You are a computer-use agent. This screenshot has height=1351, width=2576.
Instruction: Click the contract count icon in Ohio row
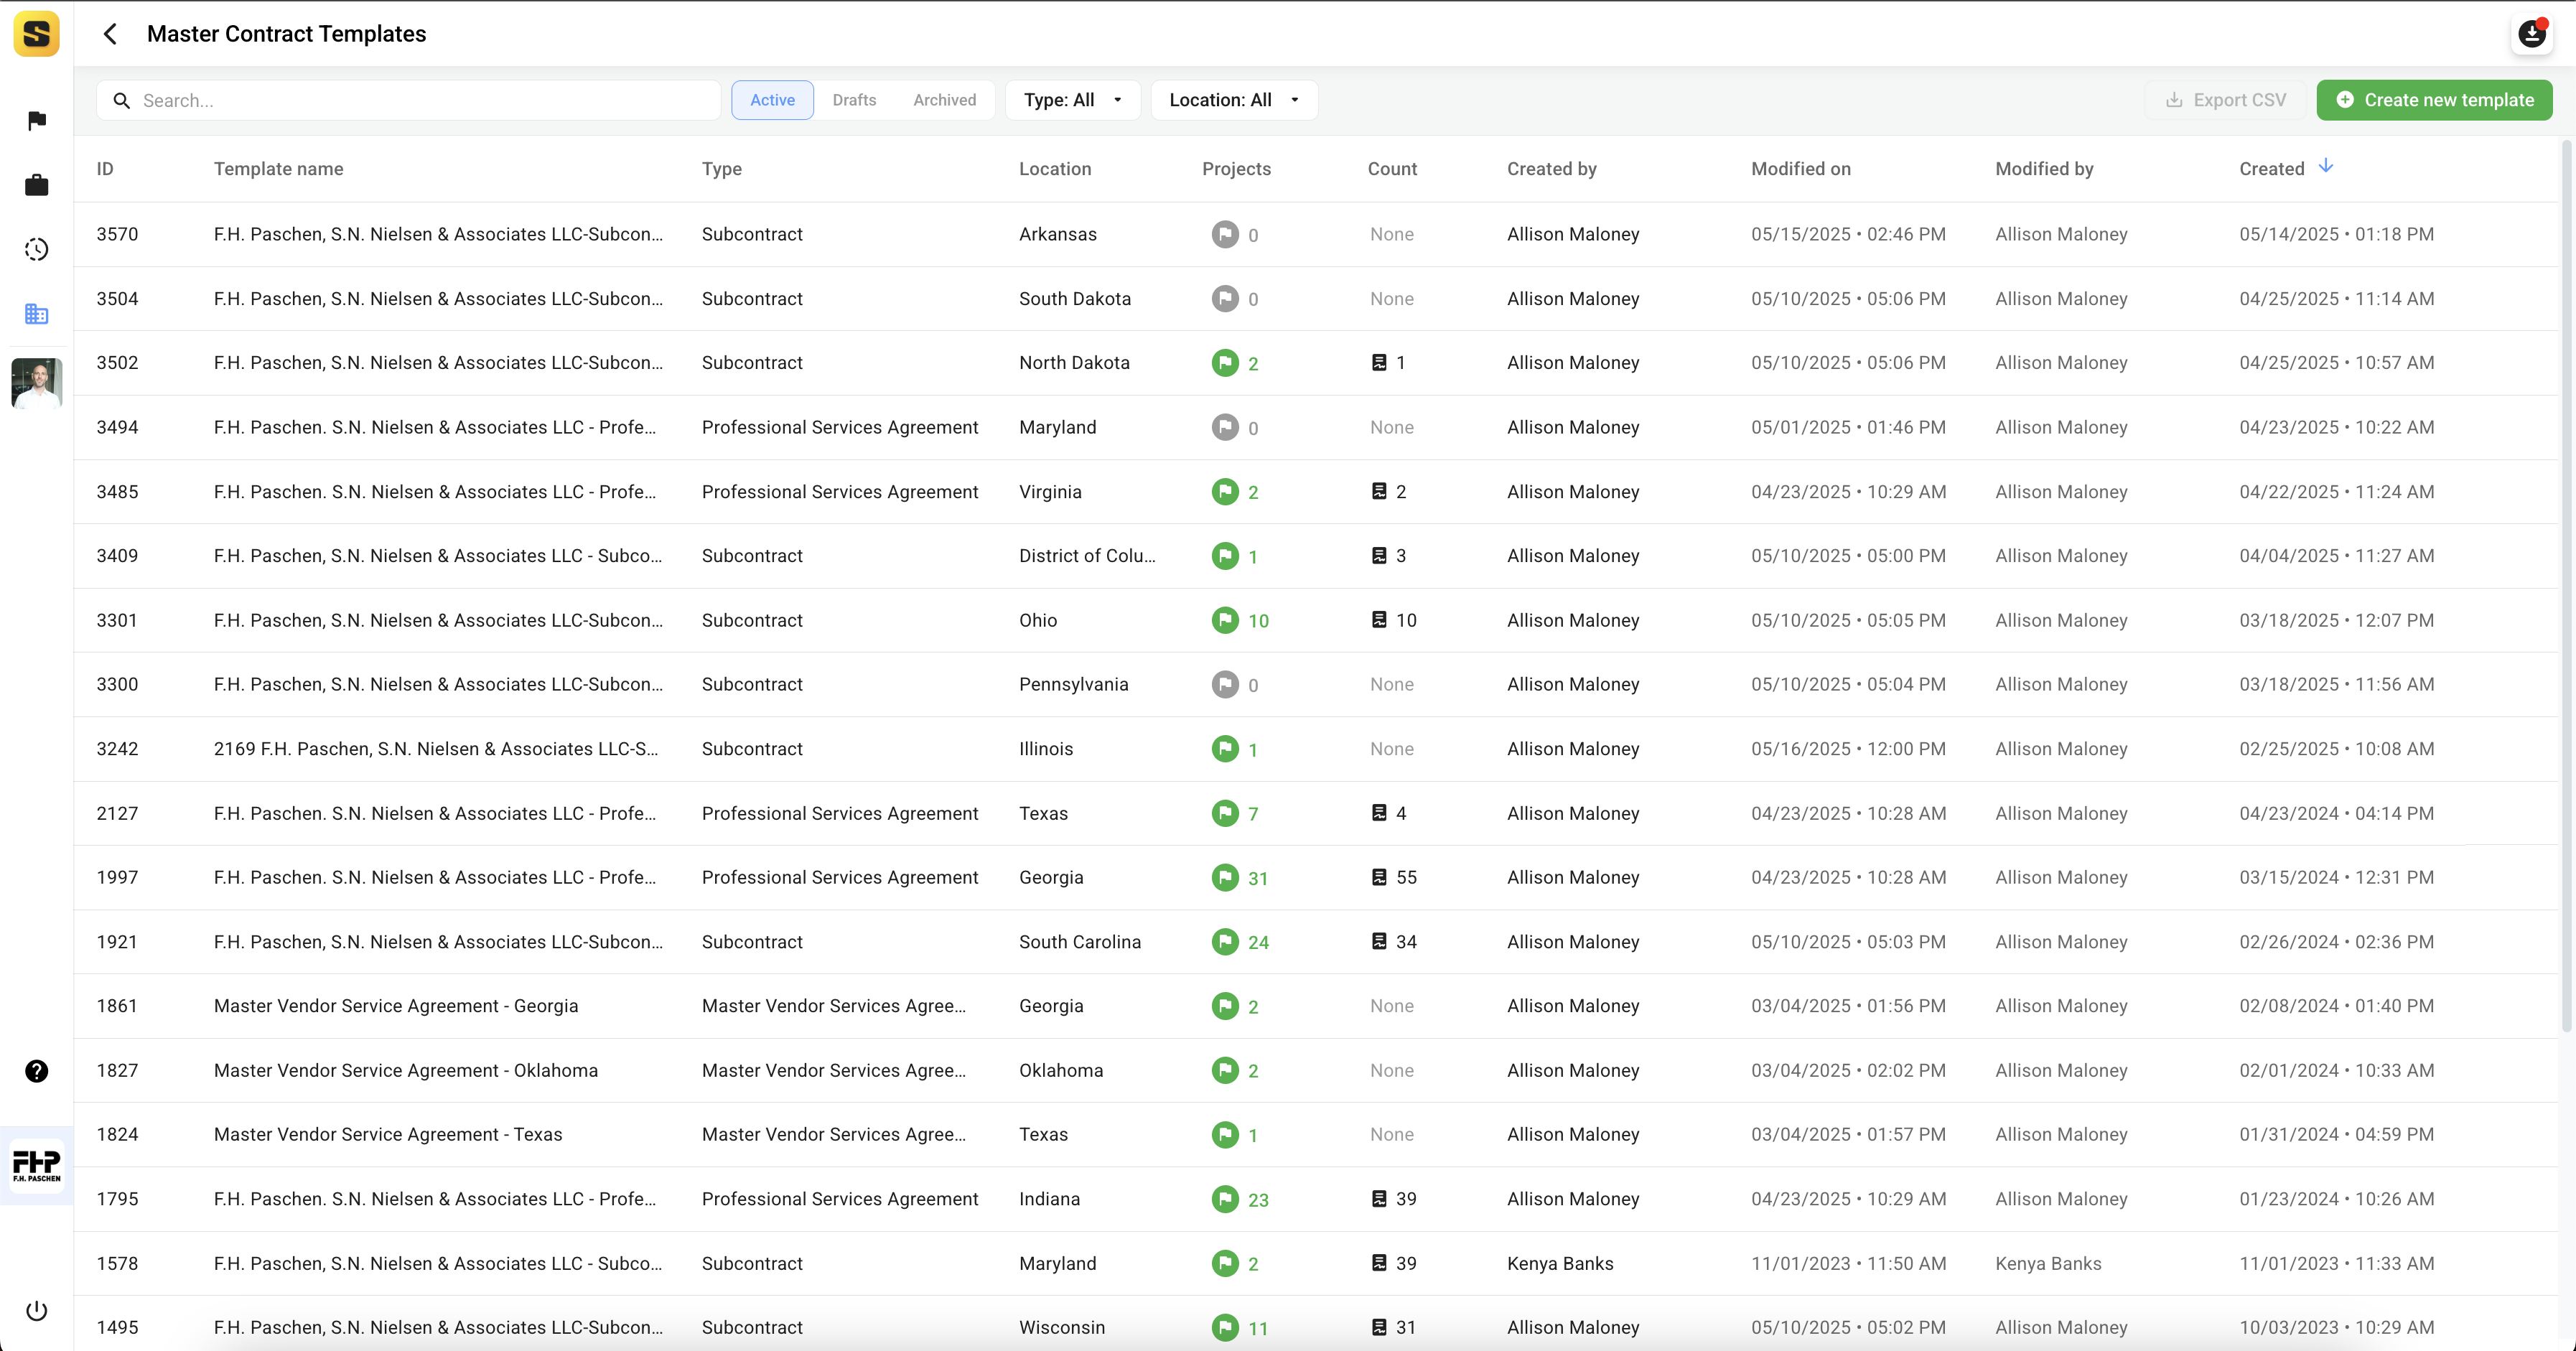(x=1379, y=620)
